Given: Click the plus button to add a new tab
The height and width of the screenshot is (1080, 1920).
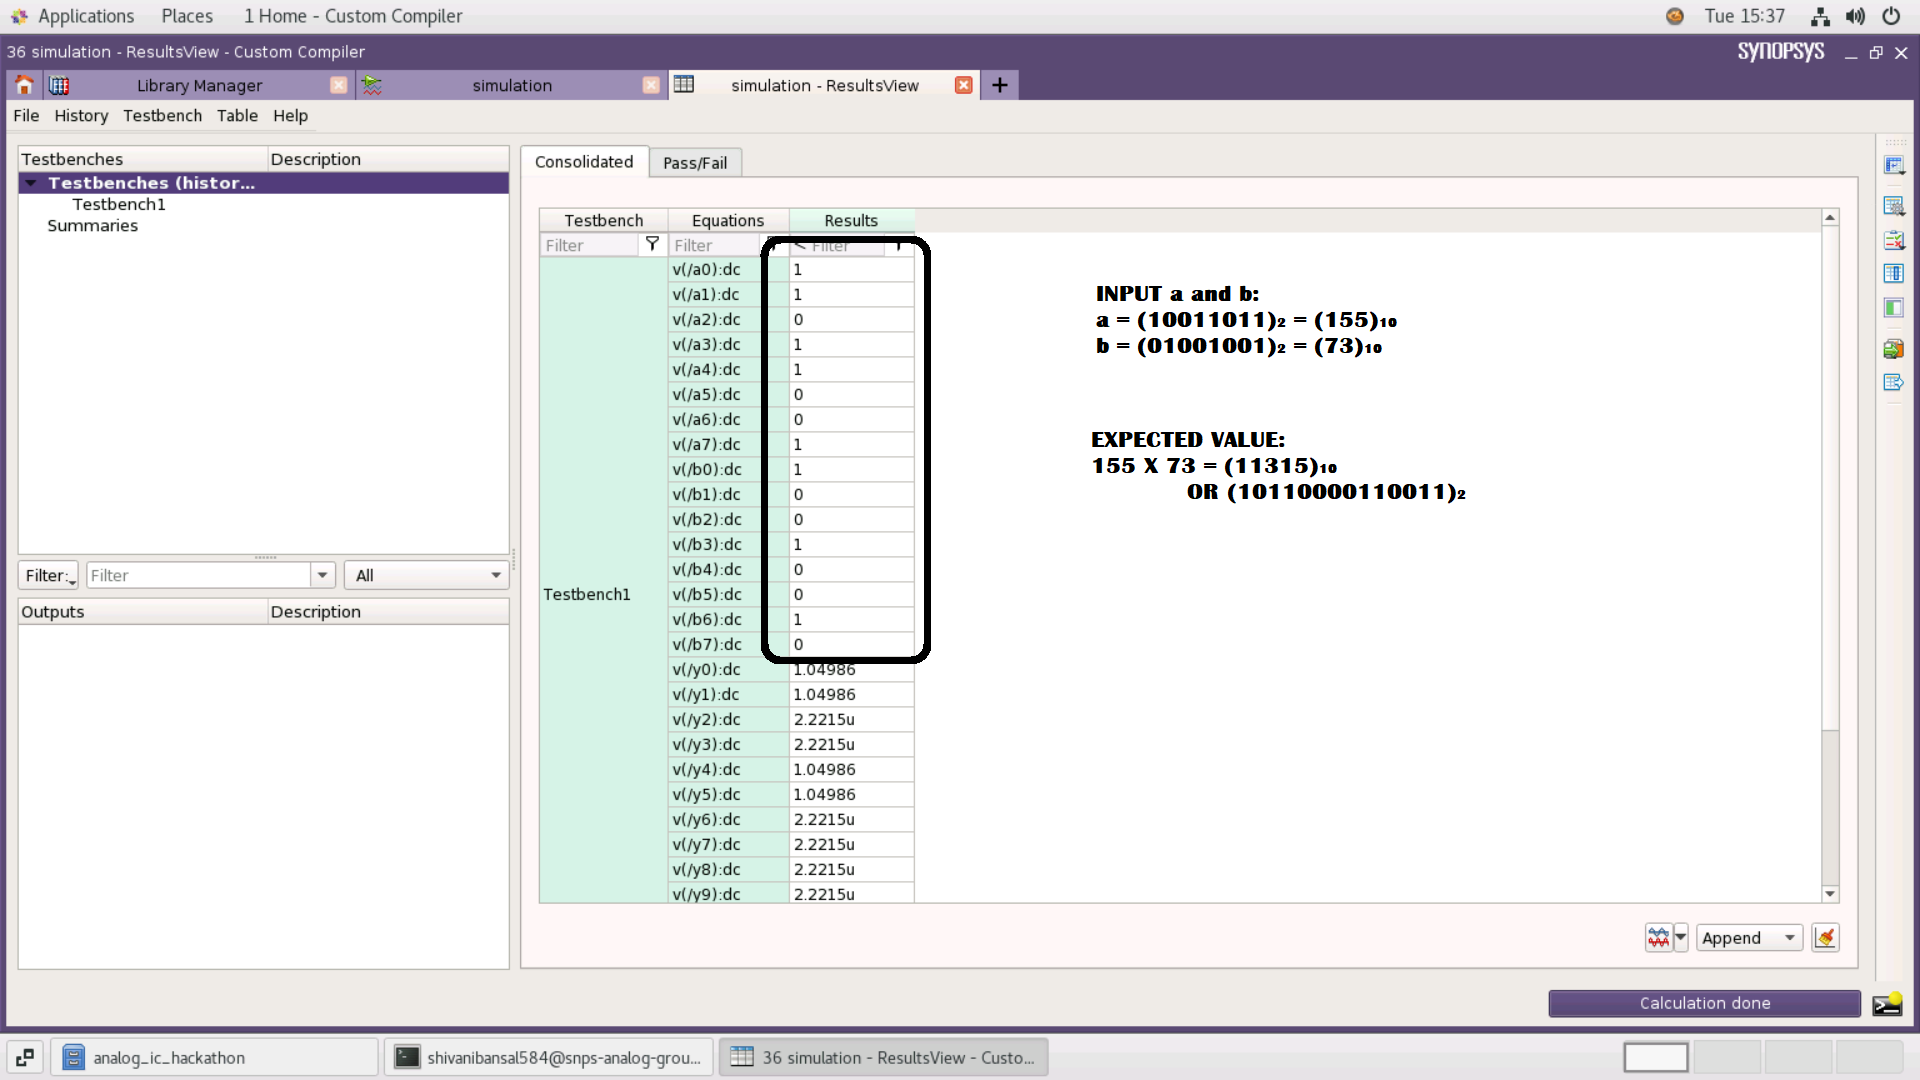Looking at the screenshot, I should click(x=999, y=85).
